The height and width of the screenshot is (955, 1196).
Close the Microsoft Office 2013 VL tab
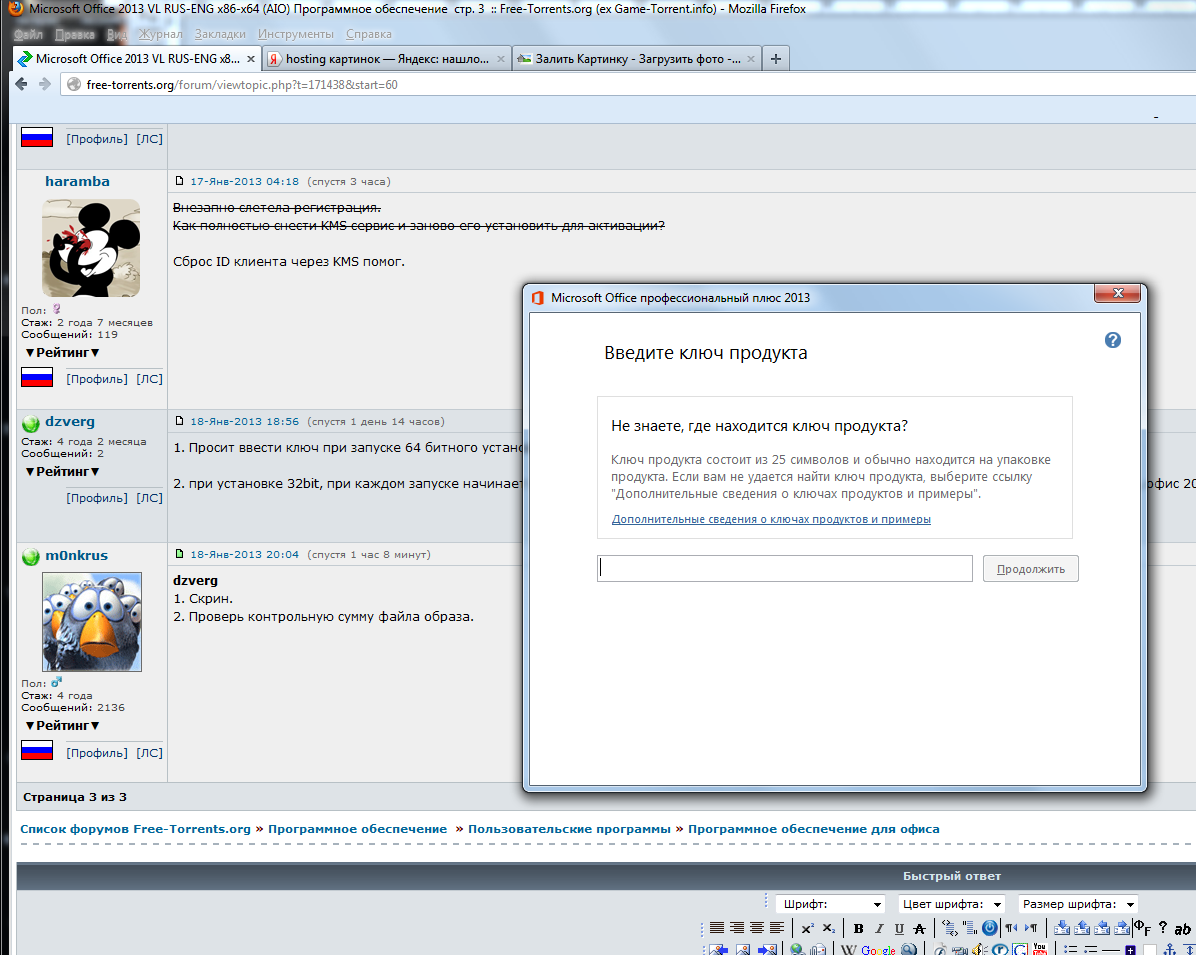tap(250, 59)
